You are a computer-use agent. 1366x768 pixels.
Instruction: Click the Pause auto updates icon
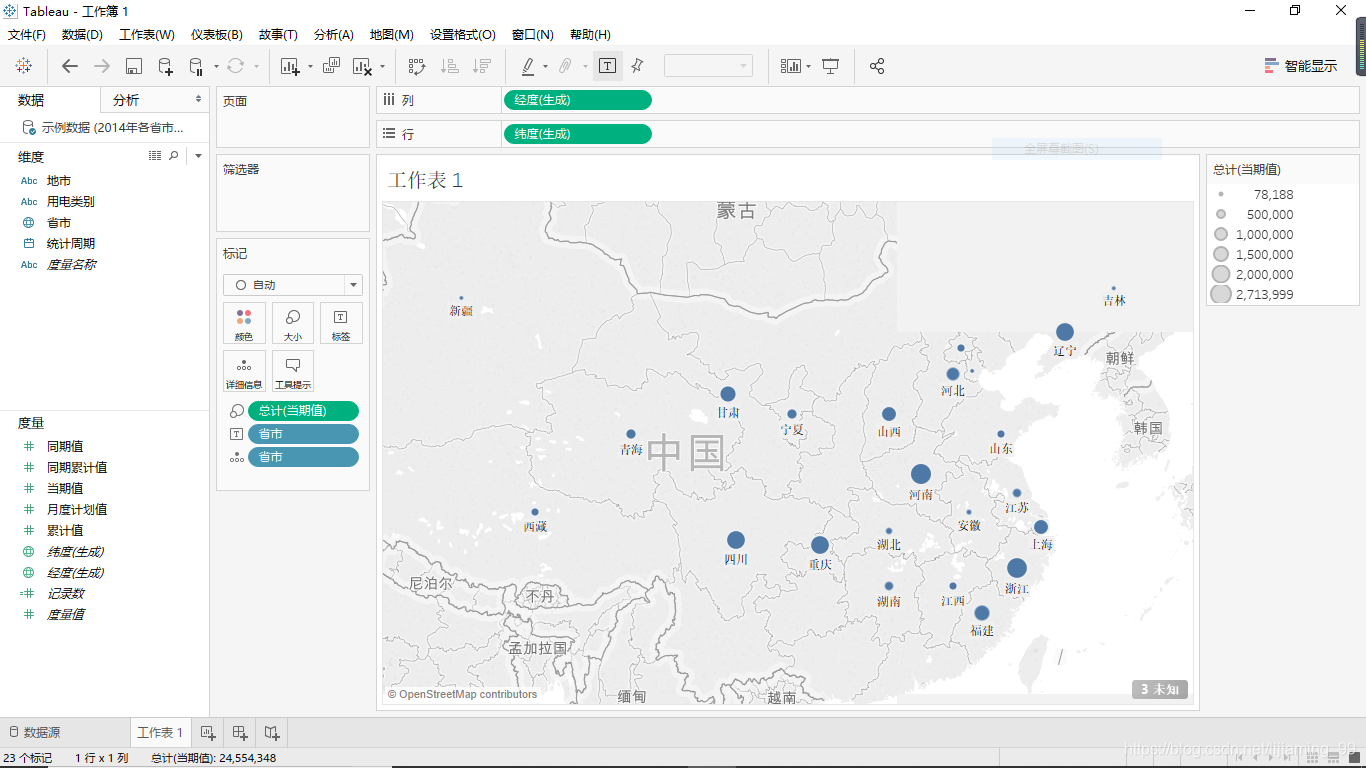click(196, 66)
